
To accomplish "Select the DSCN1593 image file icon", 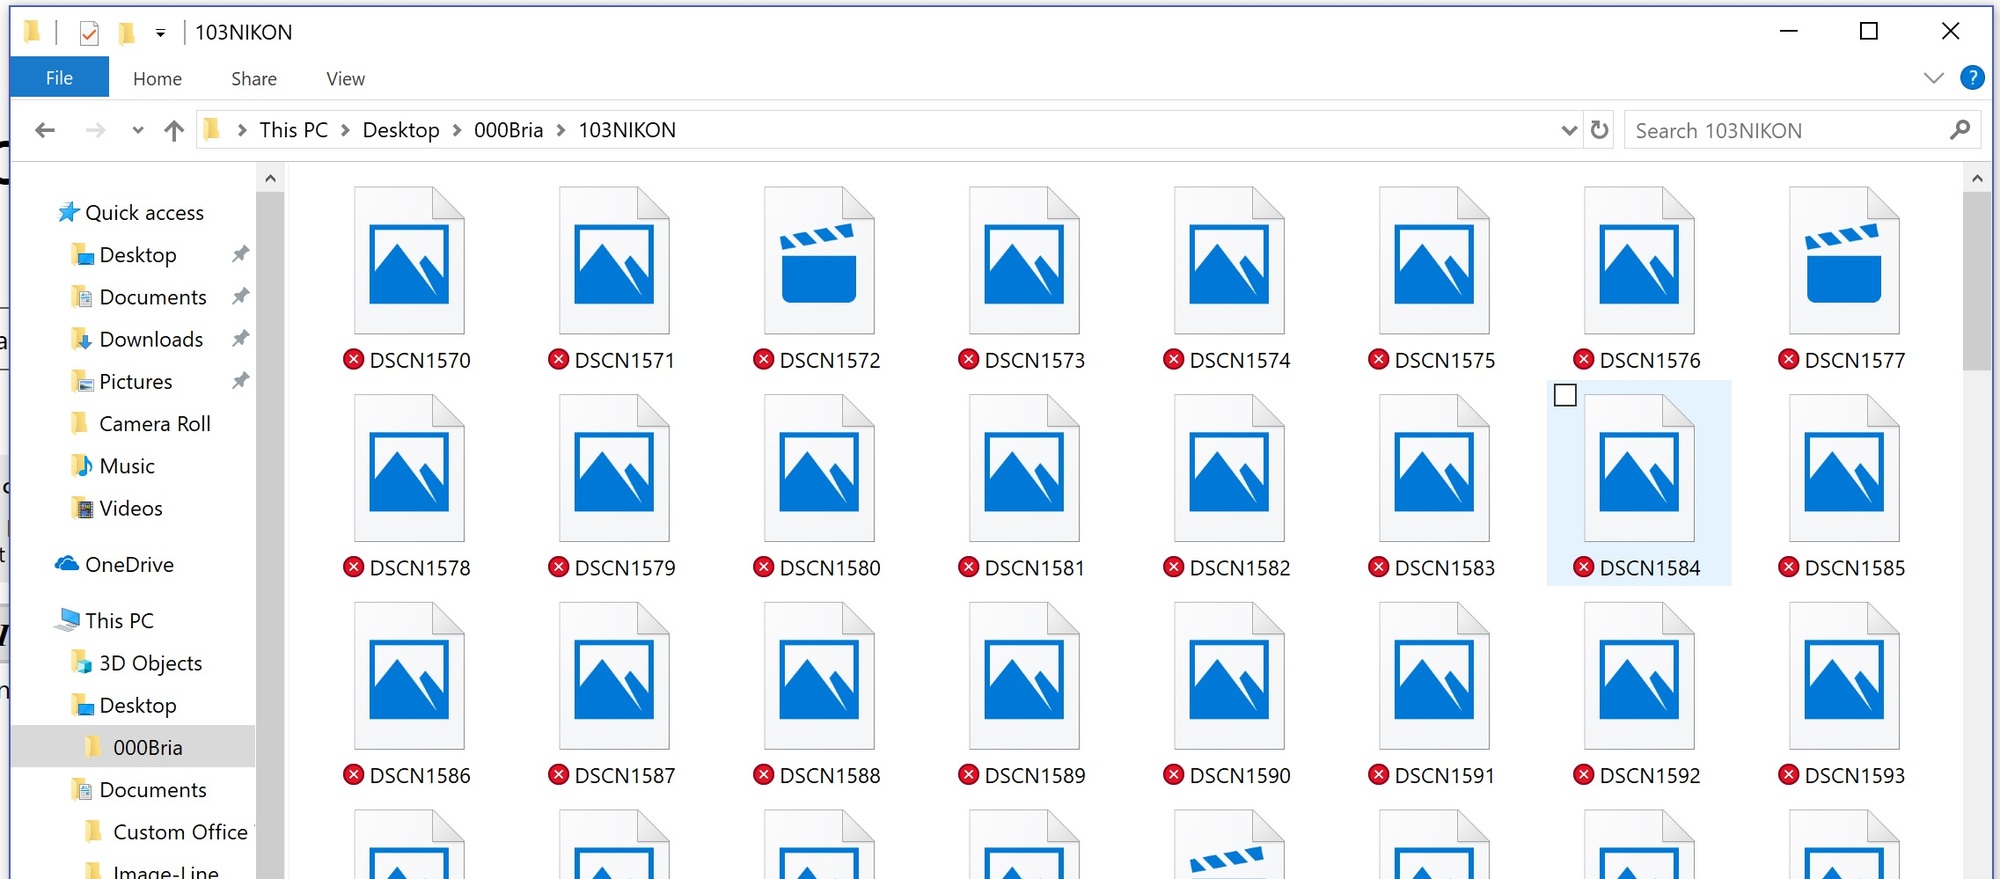I will (x=1844, y=676).
